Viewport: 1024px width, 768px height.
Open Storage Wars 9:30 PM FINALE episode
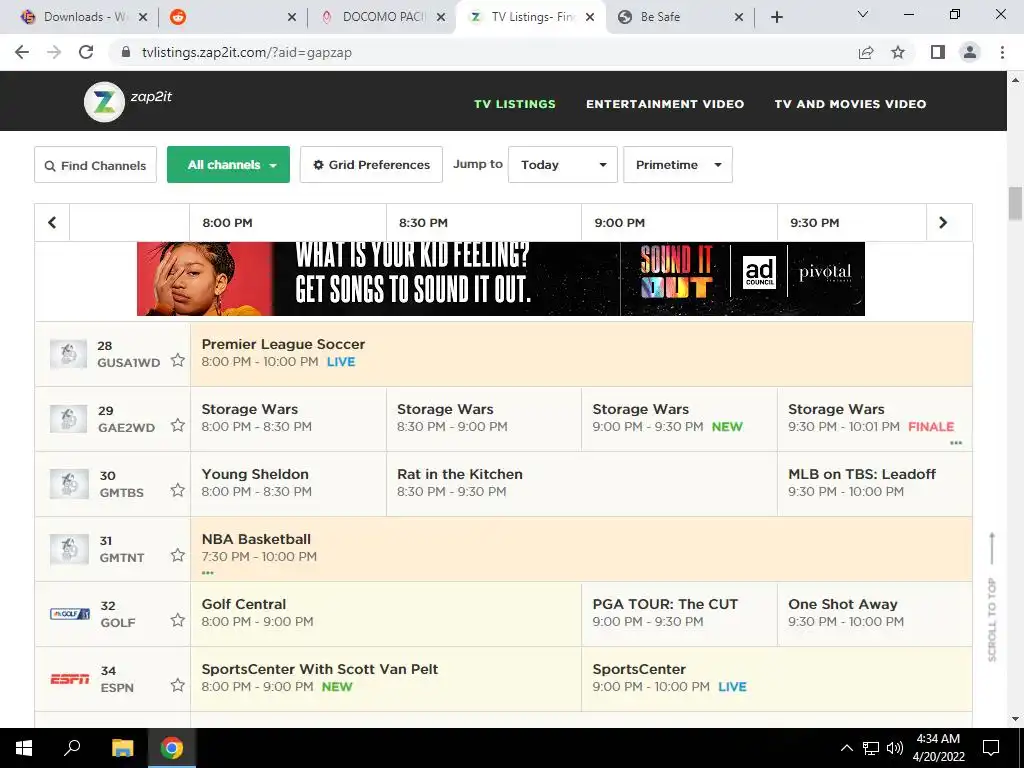tap(874, 419)
